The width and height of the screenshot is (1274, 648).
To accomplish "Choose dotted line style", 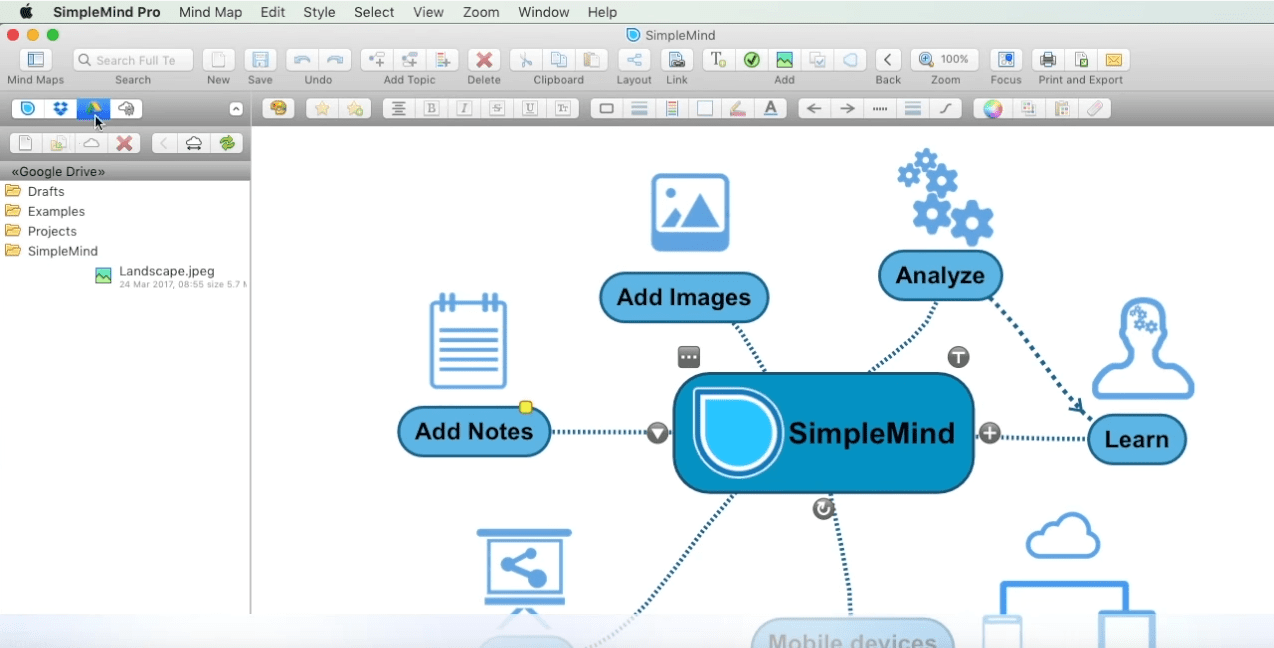I will tap(881, 109).
